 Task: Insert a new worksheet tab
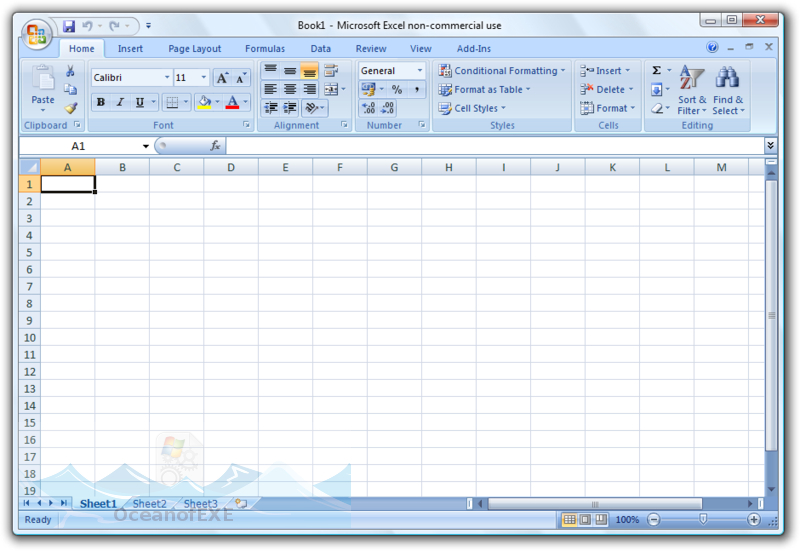pyautogui.click(x=241, y=504)
